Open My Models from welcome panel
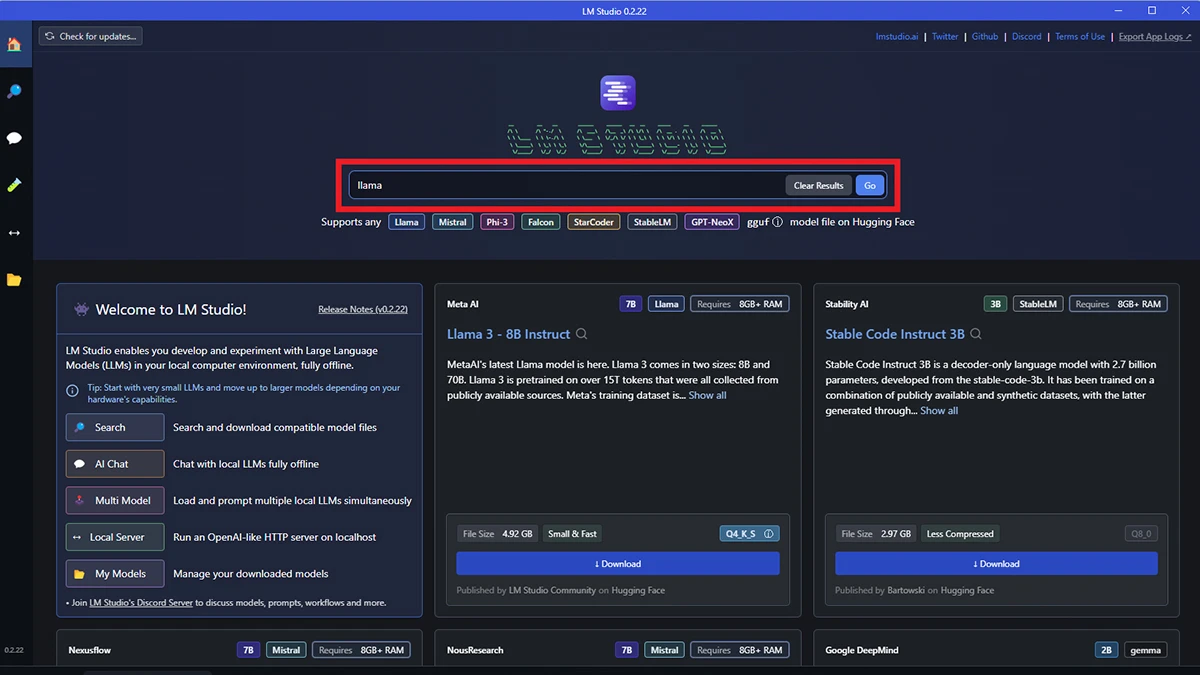1200x675 pixels. point(115,574)
